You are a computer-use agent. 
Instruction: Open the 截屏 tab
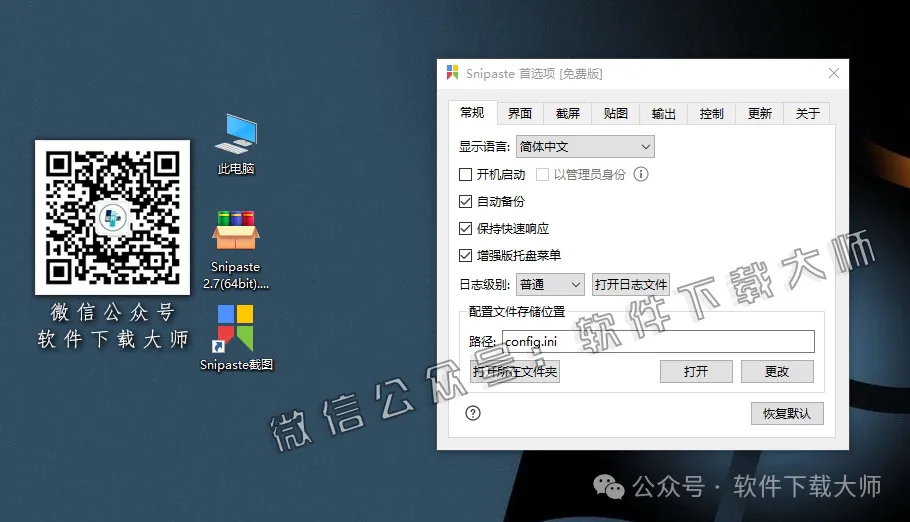[568, 113]
